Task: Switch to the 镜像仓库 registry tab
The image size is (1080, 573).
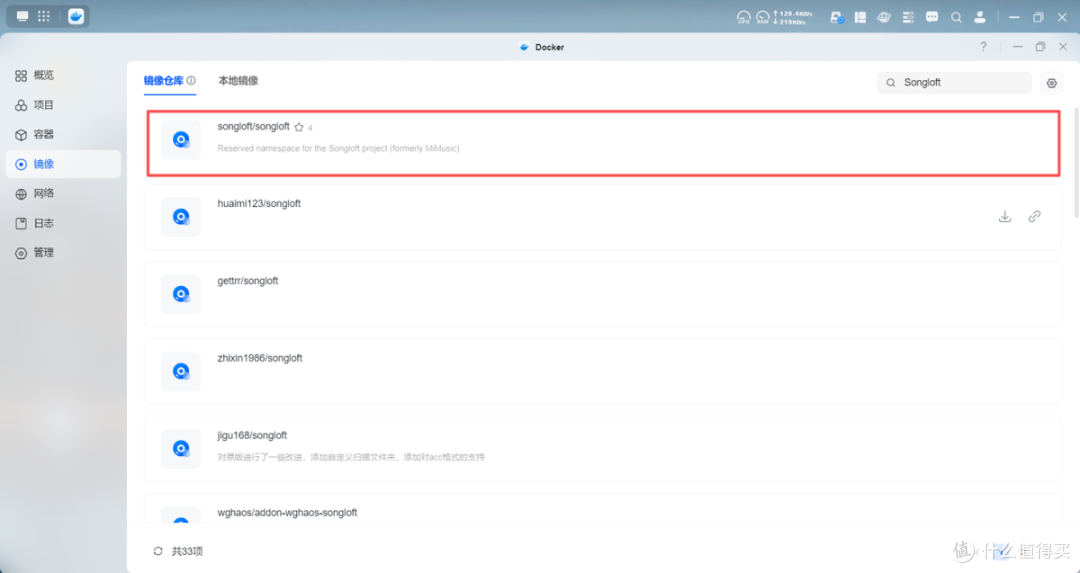Action: (164, 81)
